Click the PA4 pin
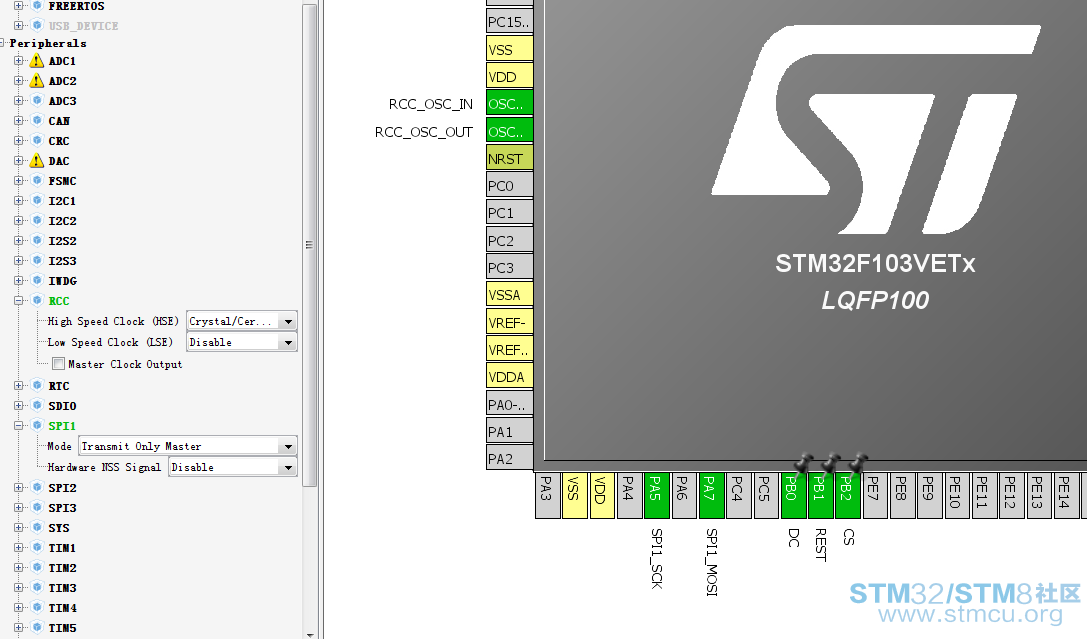1087x639 pixels. [x=629, y=495]
